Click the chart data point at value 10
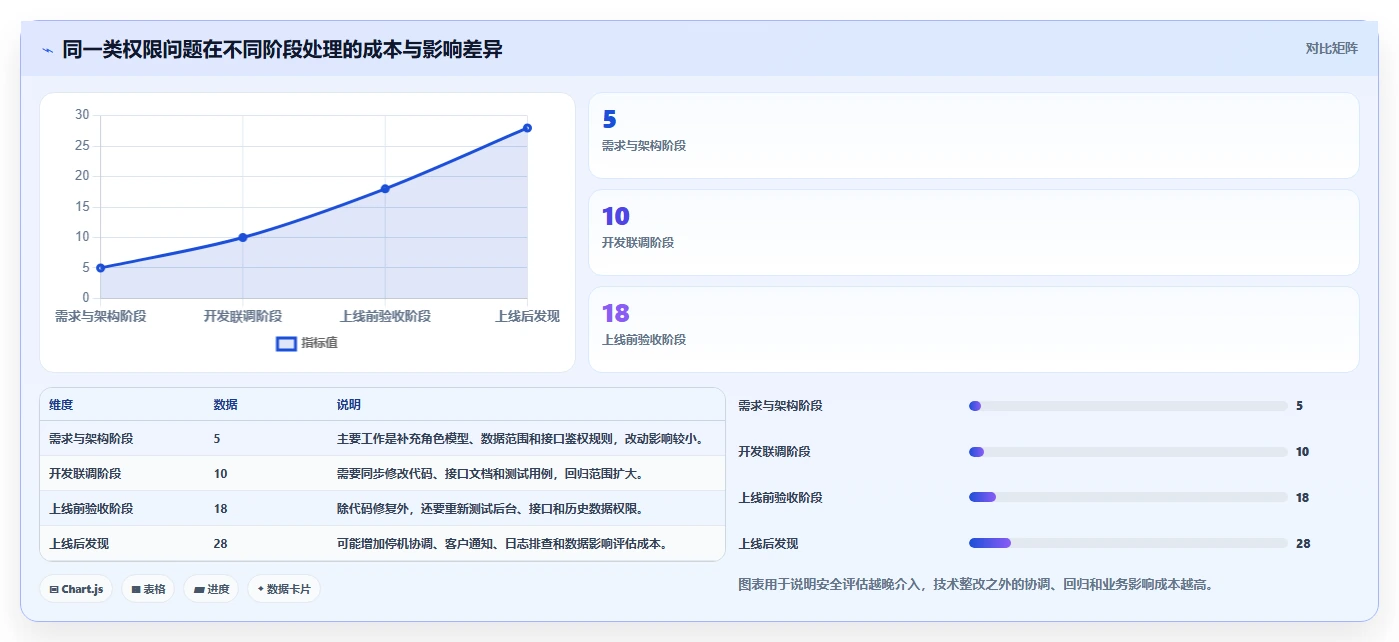The height and width of the screenshot is (642, 1399). pyautogui.click(x=243, y=237)
